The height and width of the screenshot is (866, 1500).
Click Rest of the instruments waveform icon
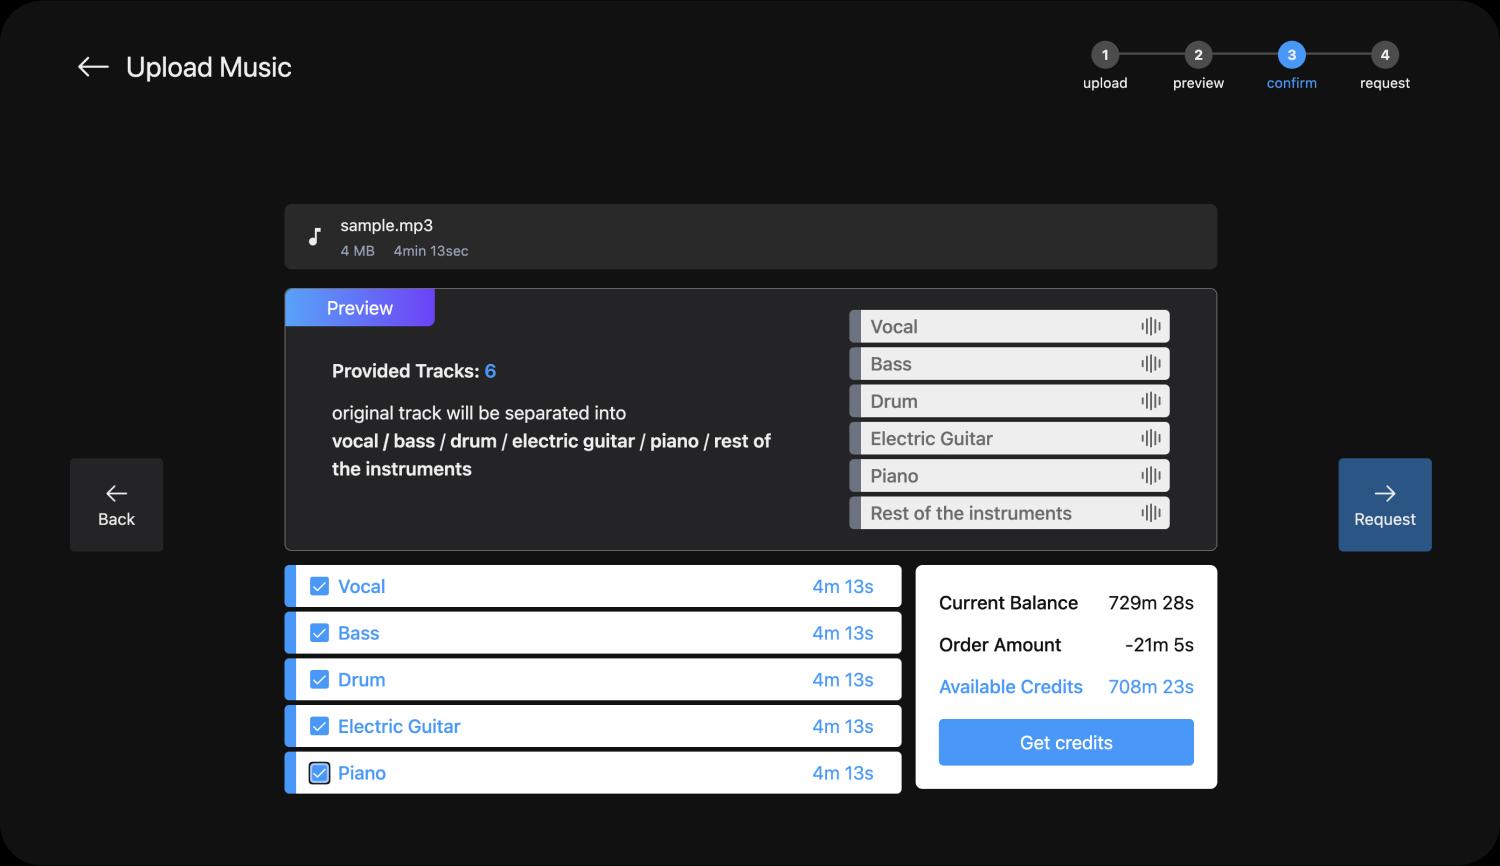click(1151, 513)
